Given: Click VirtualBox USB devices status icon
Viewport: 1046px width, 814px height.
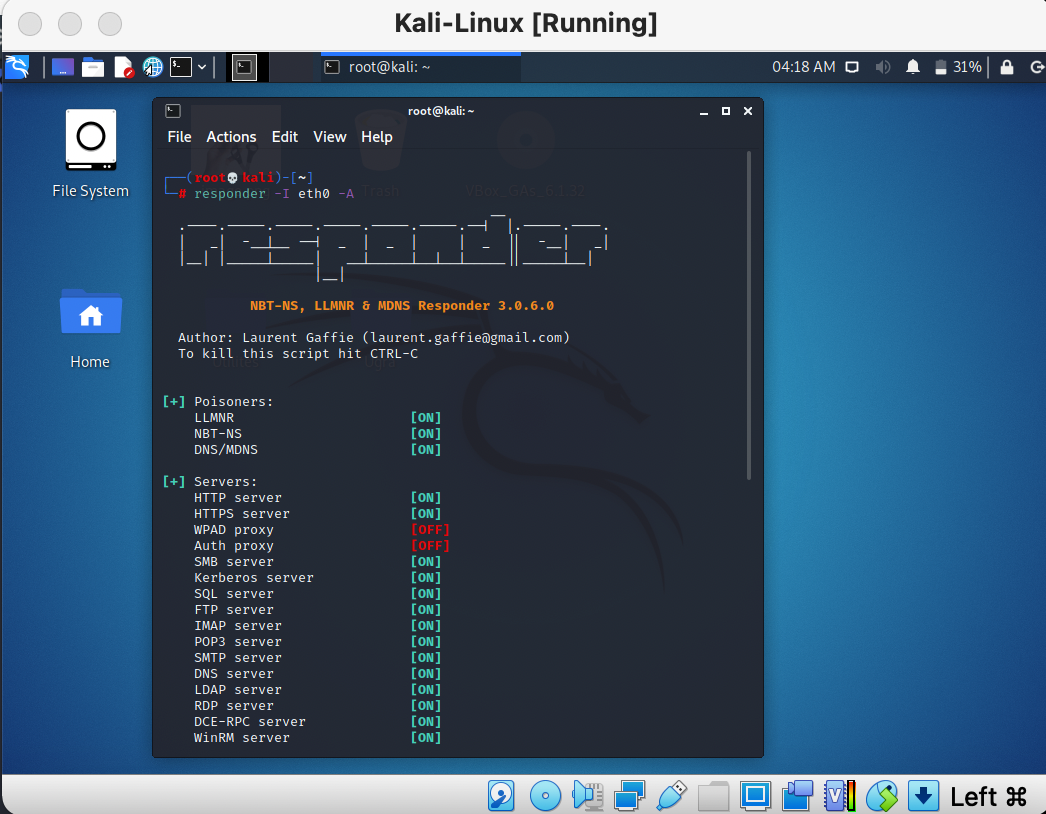Looking at the screenshot, I should coord(671,795).
